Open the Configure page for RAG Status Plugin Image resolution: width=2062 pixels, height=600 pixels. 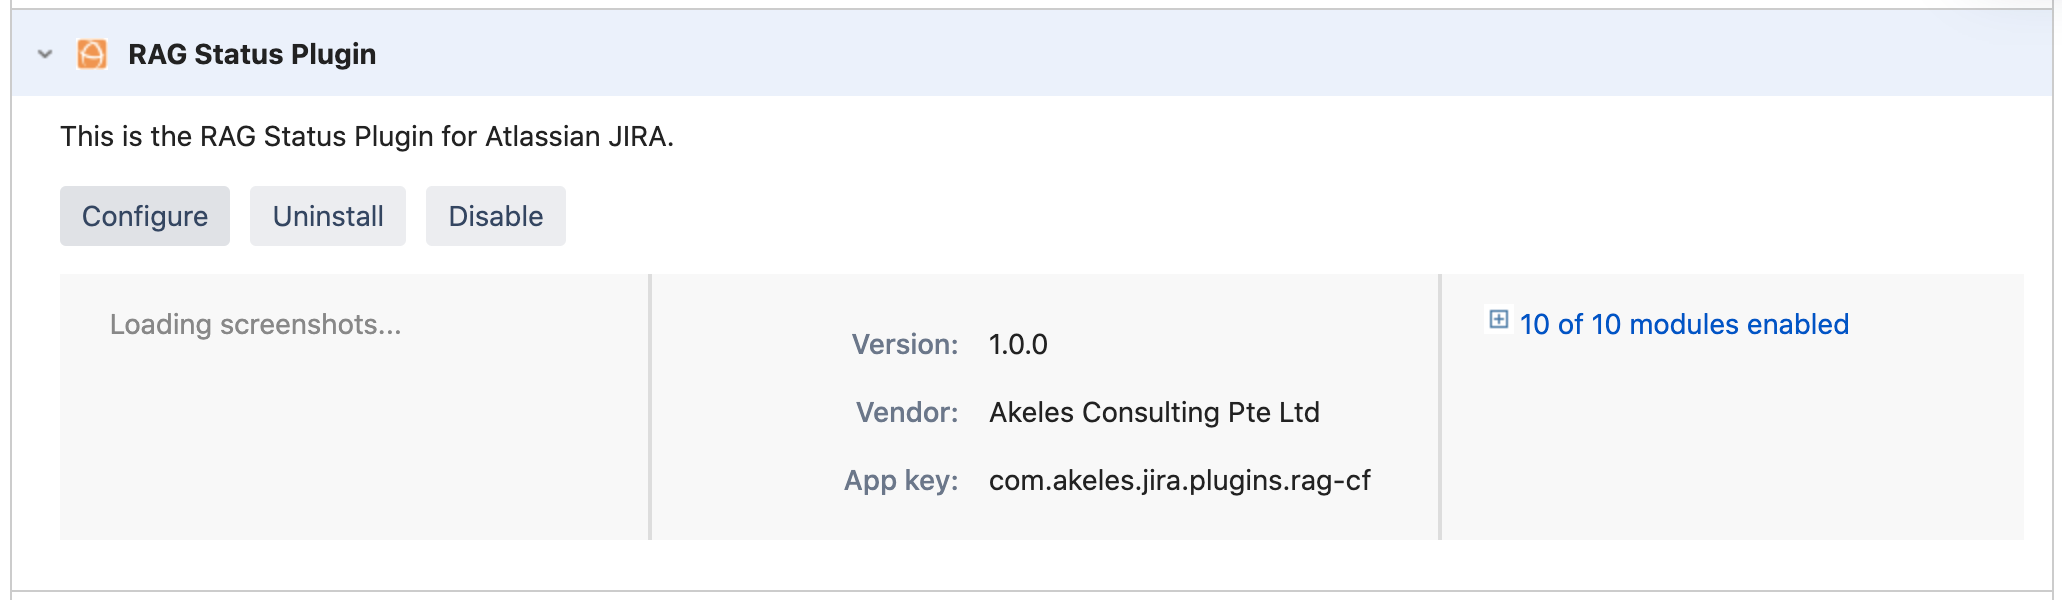(x=144, y=215)
